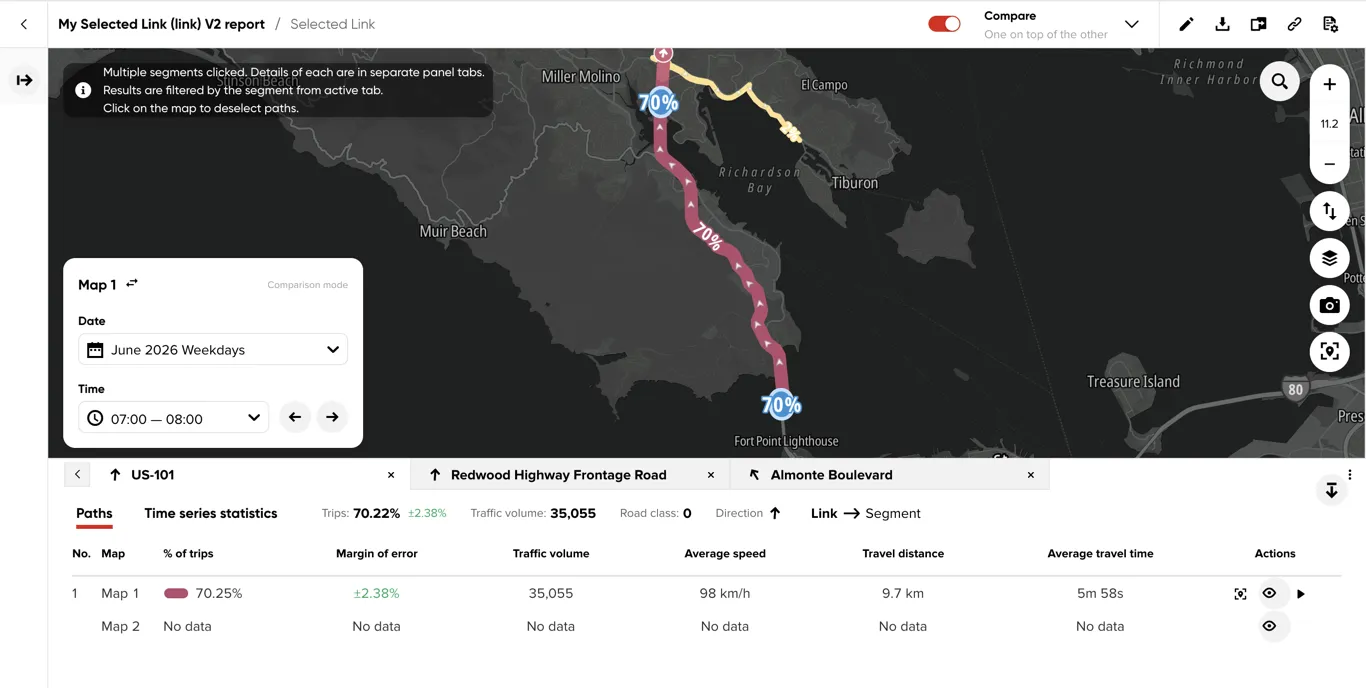1366x688 pixels.
Task: Open My Selected Link V2 report breadcrumb
Action: click(161, 24)
